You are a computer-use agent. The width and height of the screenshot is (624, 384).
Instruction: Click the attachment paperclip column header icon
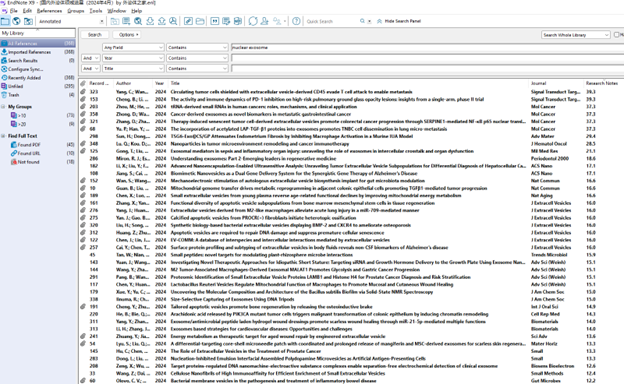click(83, 83)
